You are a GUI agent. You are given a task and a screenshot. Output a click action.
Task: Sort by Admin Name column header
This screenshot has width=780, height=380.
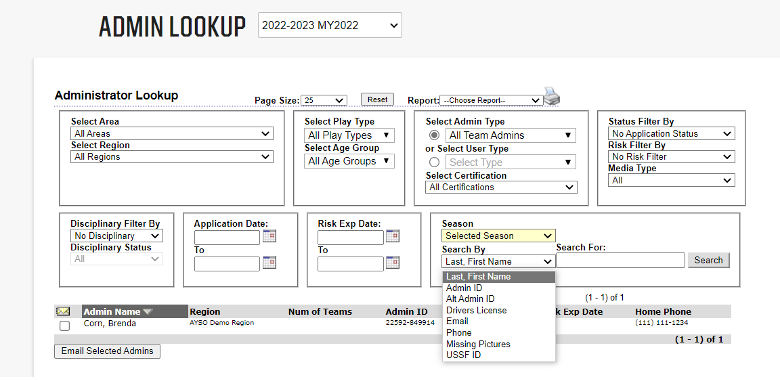tap(112, 312)
